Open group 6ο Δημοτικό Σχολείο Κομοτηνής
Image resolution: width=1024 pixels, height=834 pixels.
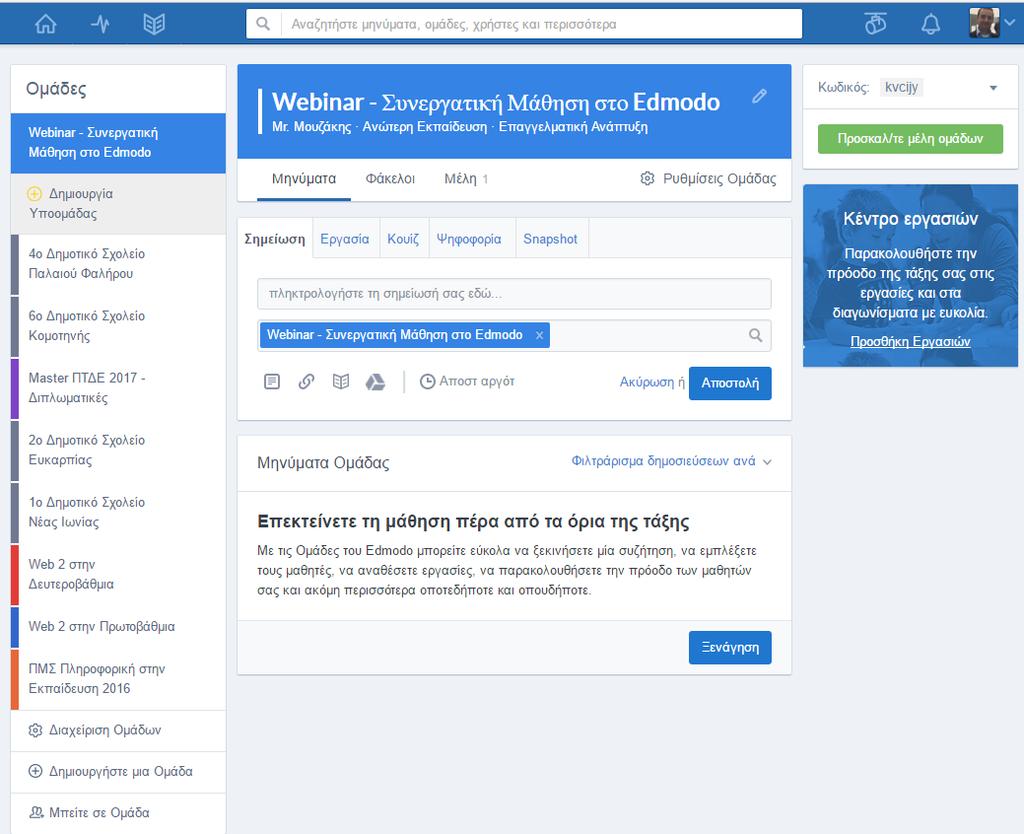(118, 326)
